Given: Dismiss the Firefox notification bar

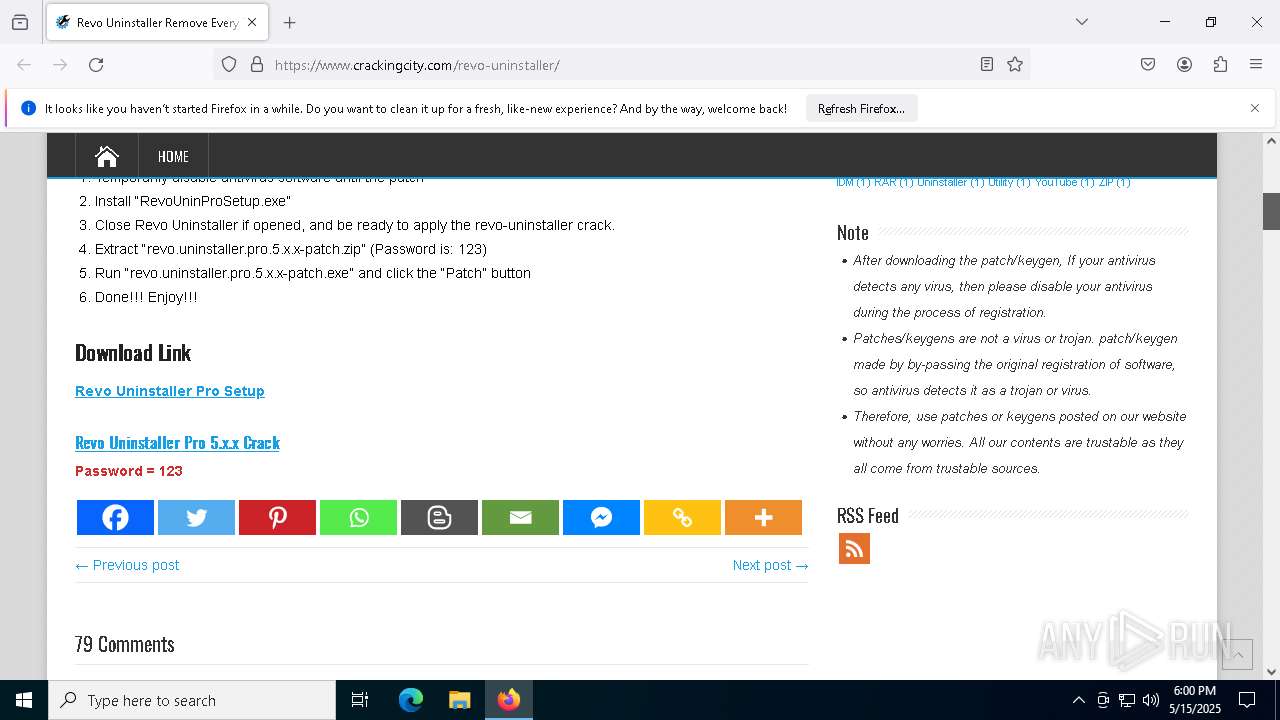Looking at the screenshot, I should (x=1255, y=108).
